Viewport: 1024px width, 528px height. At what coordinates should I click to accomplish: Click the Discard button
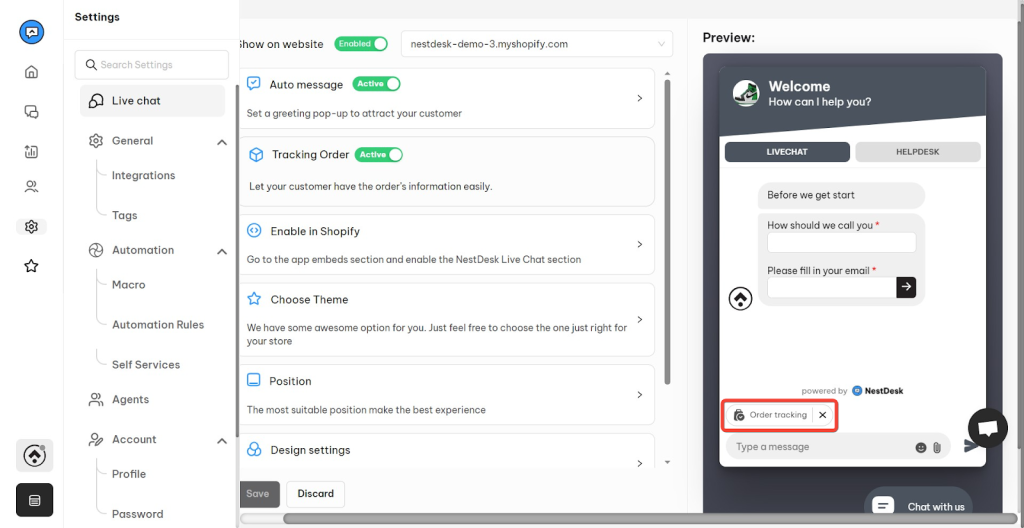[x=315, y=494]
